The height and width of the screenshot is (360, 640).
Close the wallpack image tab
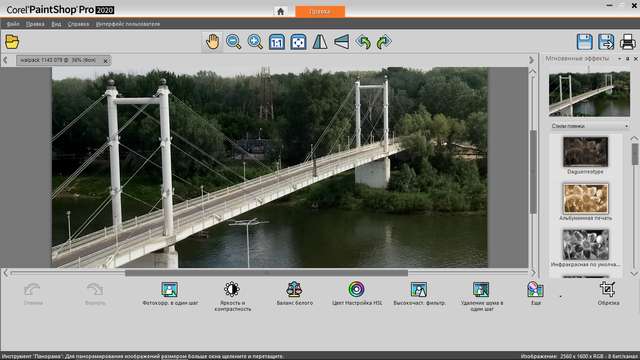(105, 60)
